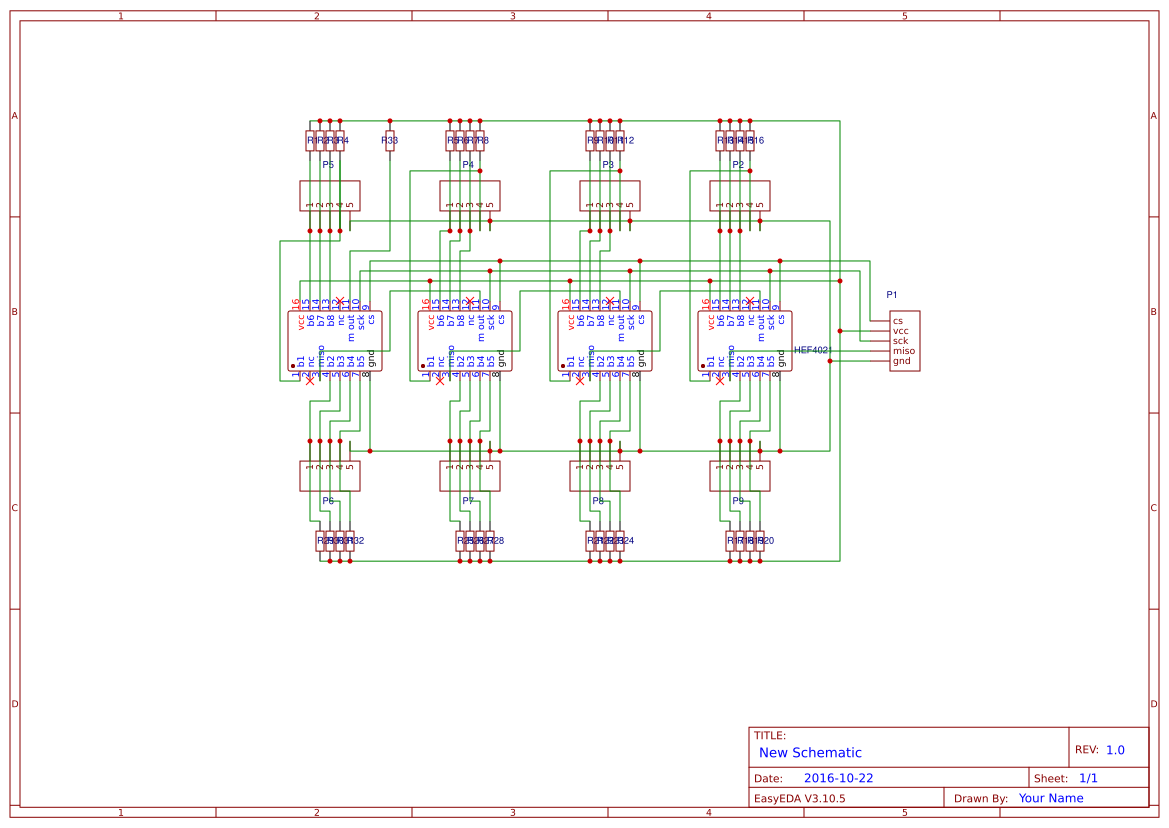Screen dimensions: 1169x828
Task: Select the gnd pin on connector P1
Action: pyautogui.click(x=901, y=361)
